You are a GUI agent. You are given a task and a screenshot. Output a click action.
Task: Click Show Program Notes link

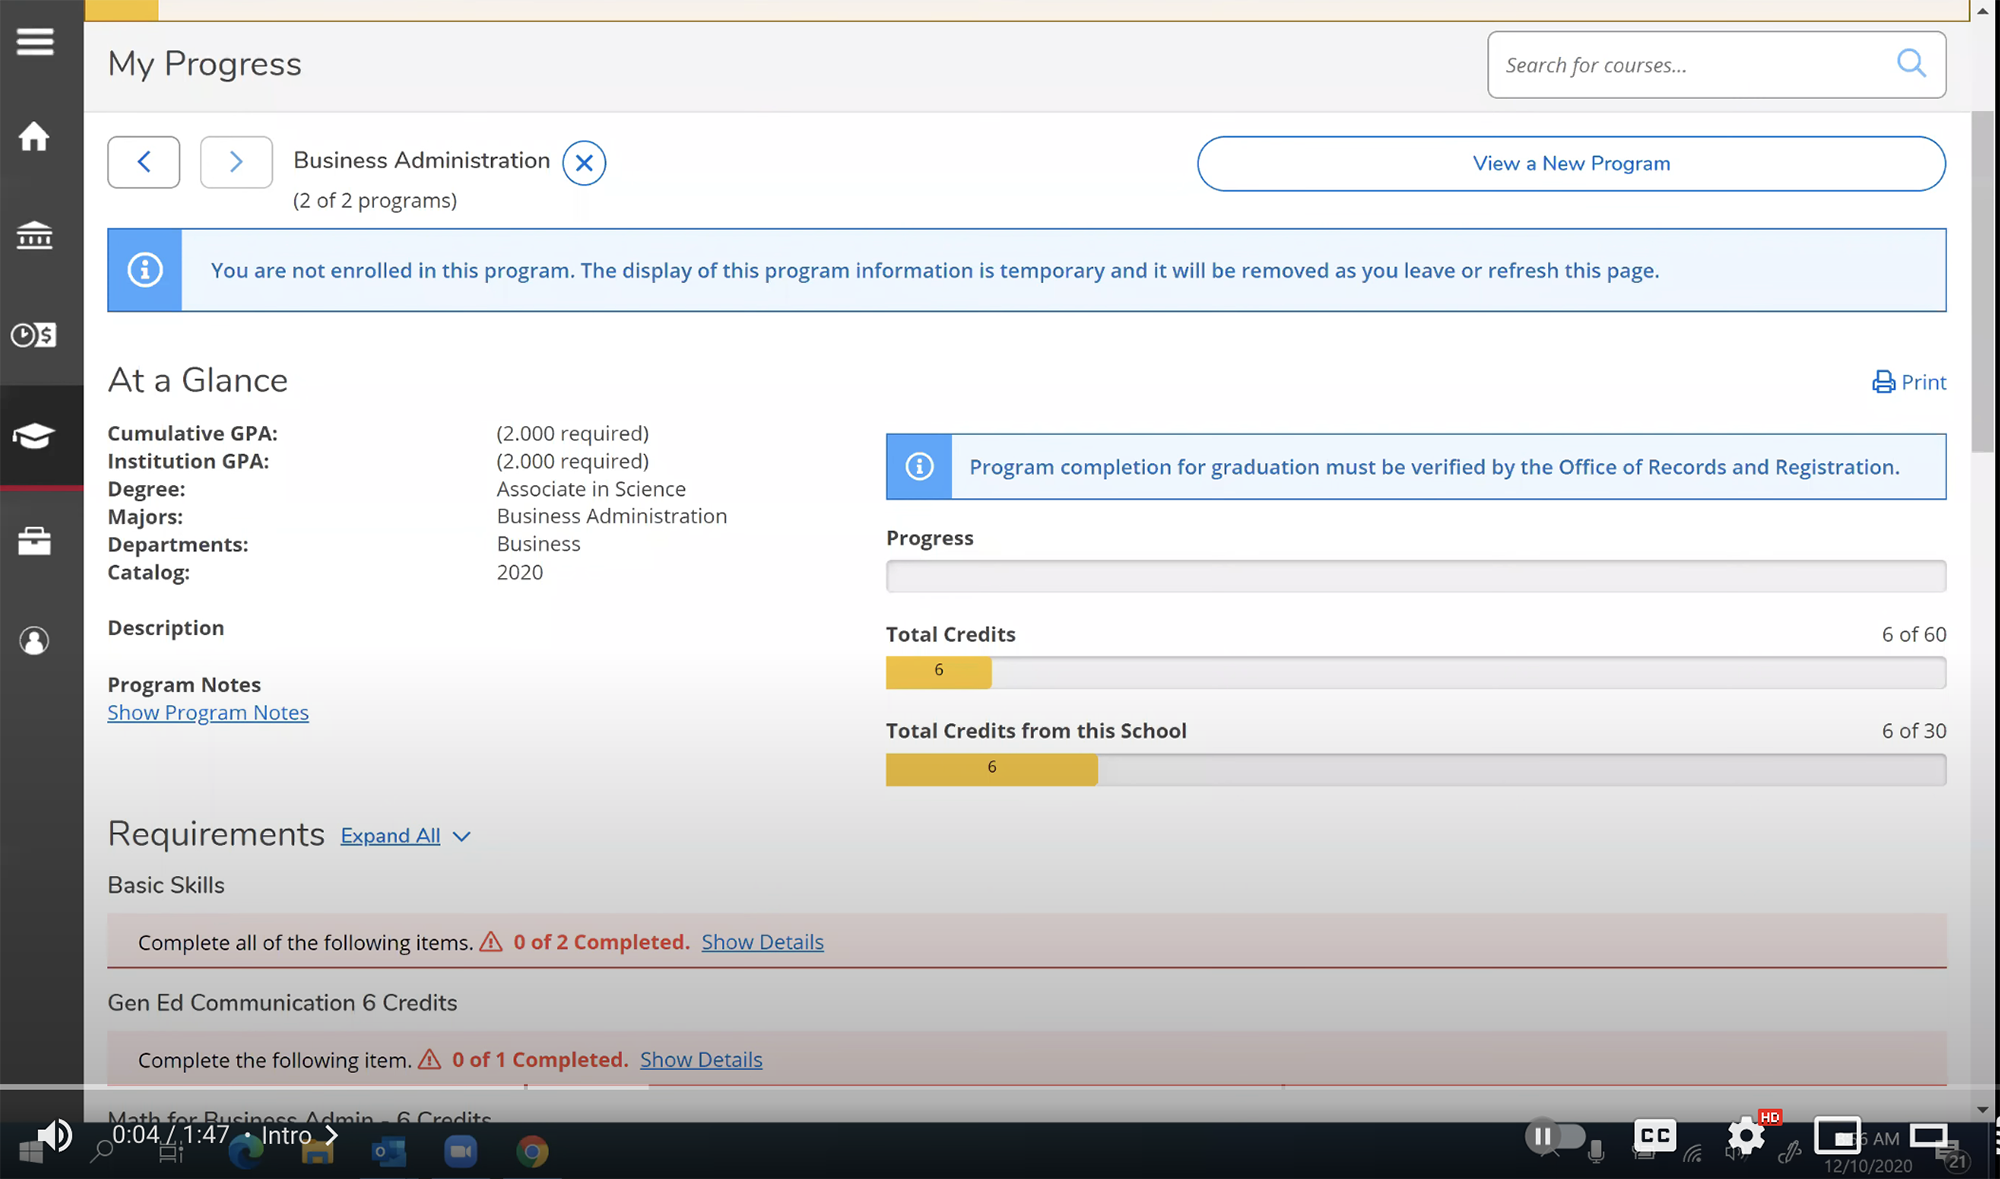[208, 712]
